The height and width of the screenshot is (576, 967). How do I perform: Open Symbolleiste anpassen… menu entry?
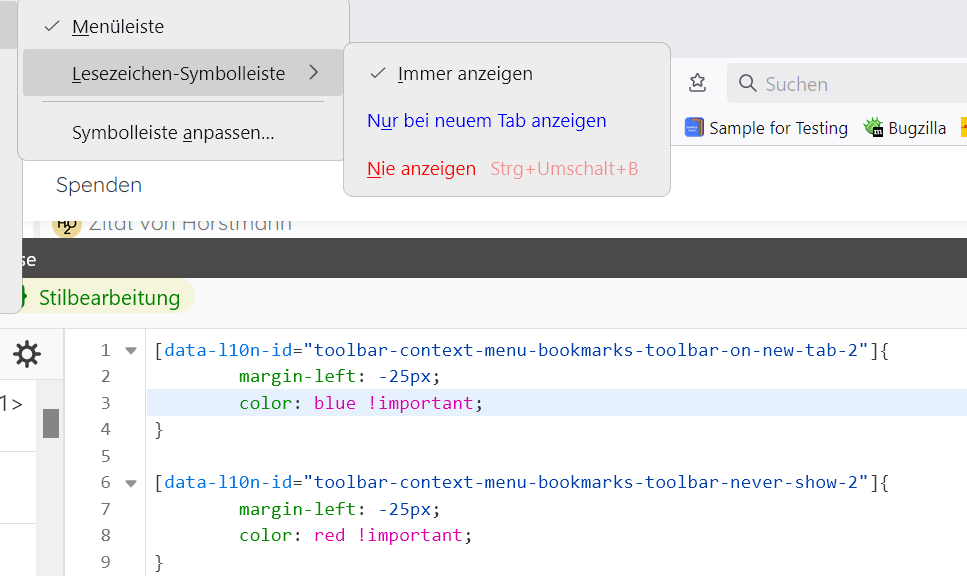pyautogui.click(x=173, y=133)
